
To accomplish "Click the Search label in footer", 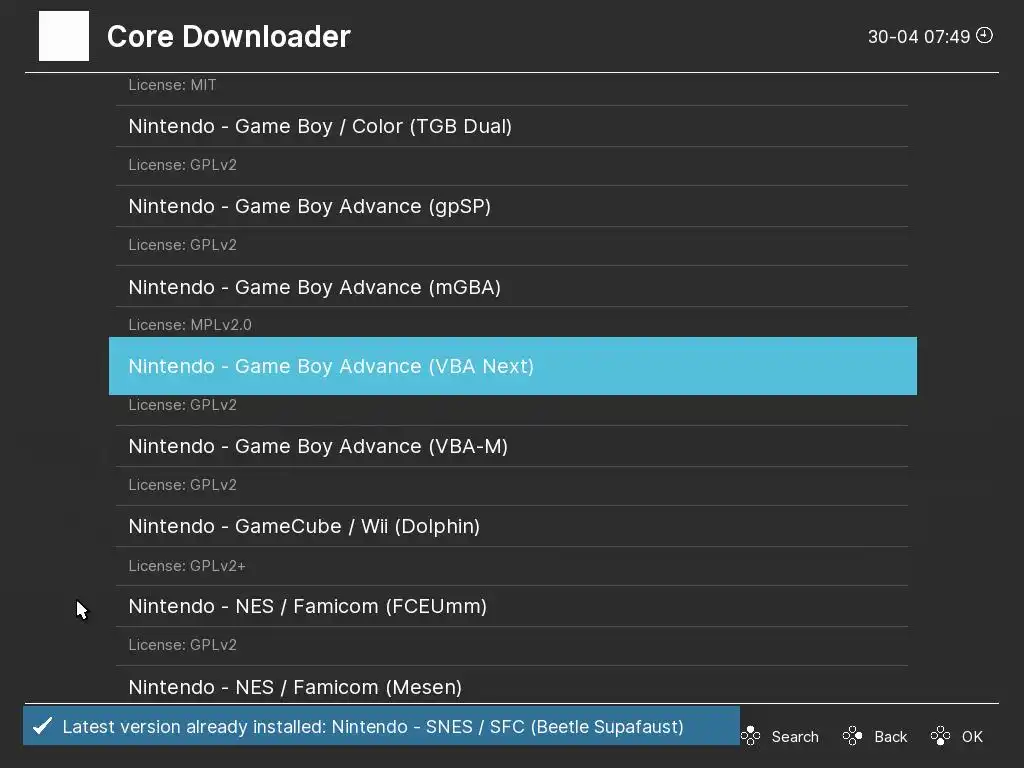I will (x=795, y=737).
